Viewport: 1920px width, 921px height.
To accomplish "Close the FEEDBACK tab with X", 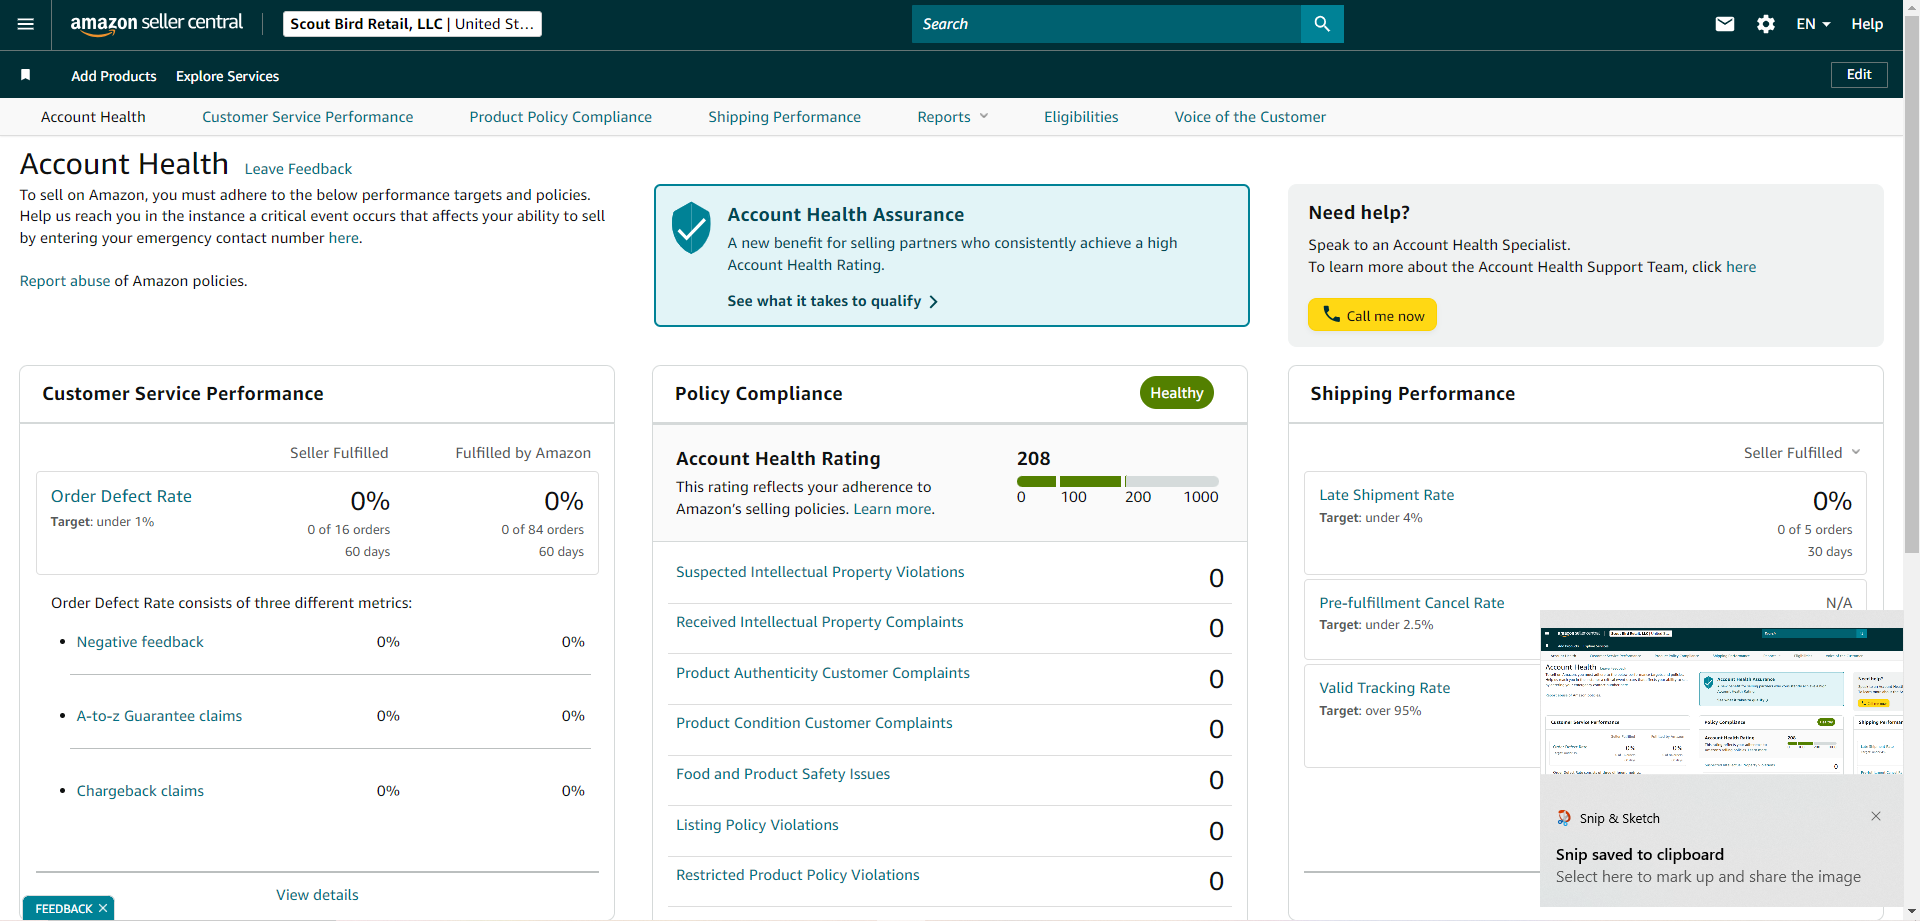I will click(x=103, y=908).
